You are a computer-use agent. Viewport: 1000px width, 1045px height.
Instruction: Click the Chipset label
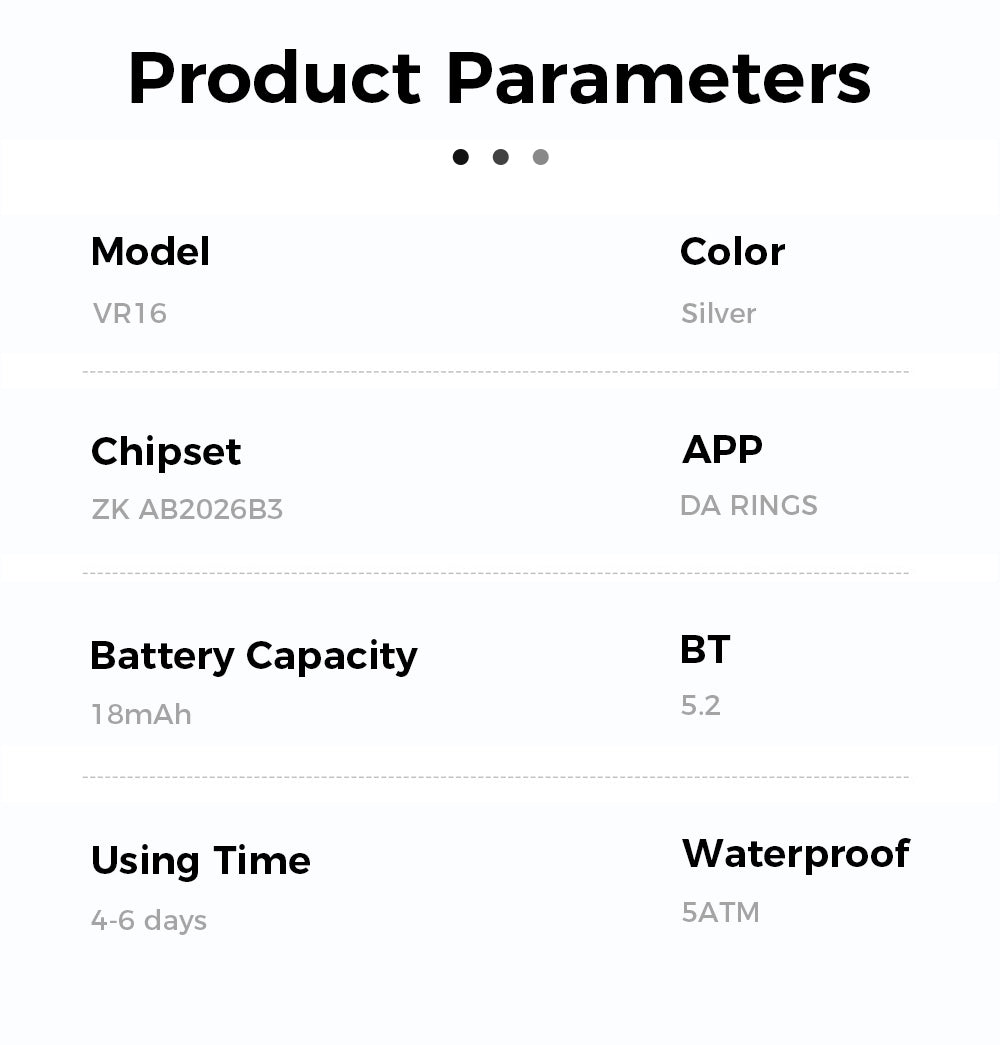point(166,453)
